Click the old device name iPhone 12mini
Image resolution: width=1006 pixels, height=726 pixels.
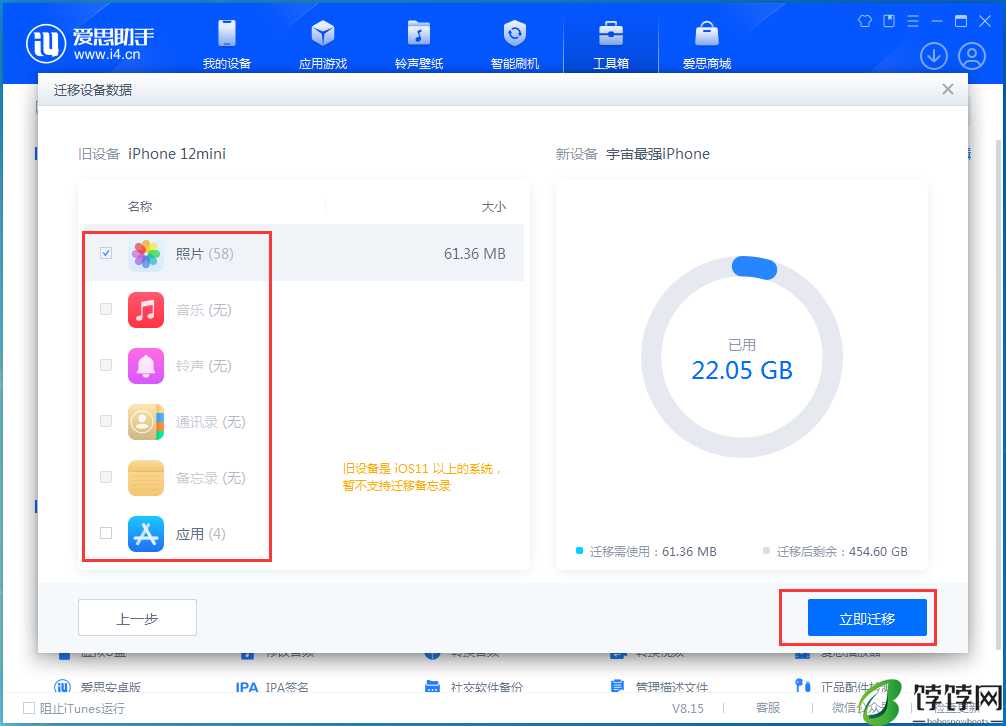(x=177, y=154)
